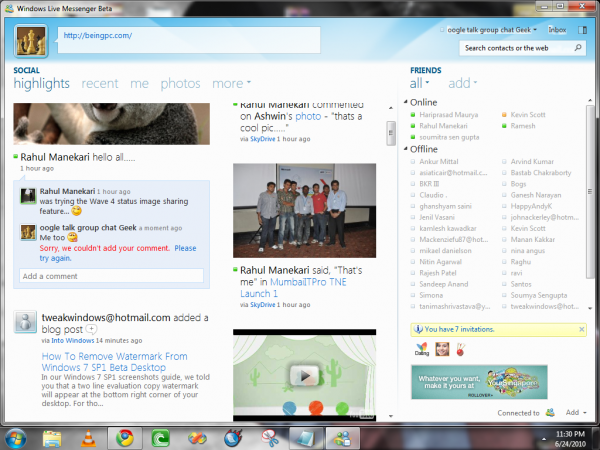Open Windows Explorer from the taskbar
Image resolution: width=600 pixels, height=450 pixels.
click(x=52, y=439)
